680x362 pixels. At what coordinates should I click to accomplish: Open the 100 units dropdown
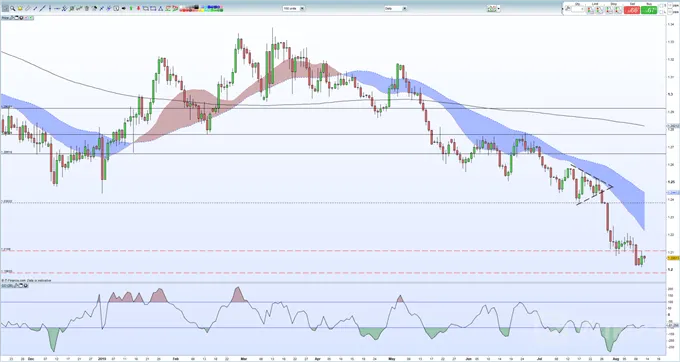(294, 8)
